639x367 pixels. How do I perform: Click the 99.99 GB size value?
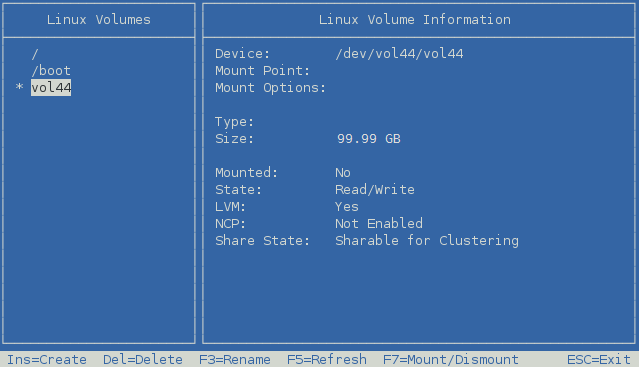pos(368,138)
